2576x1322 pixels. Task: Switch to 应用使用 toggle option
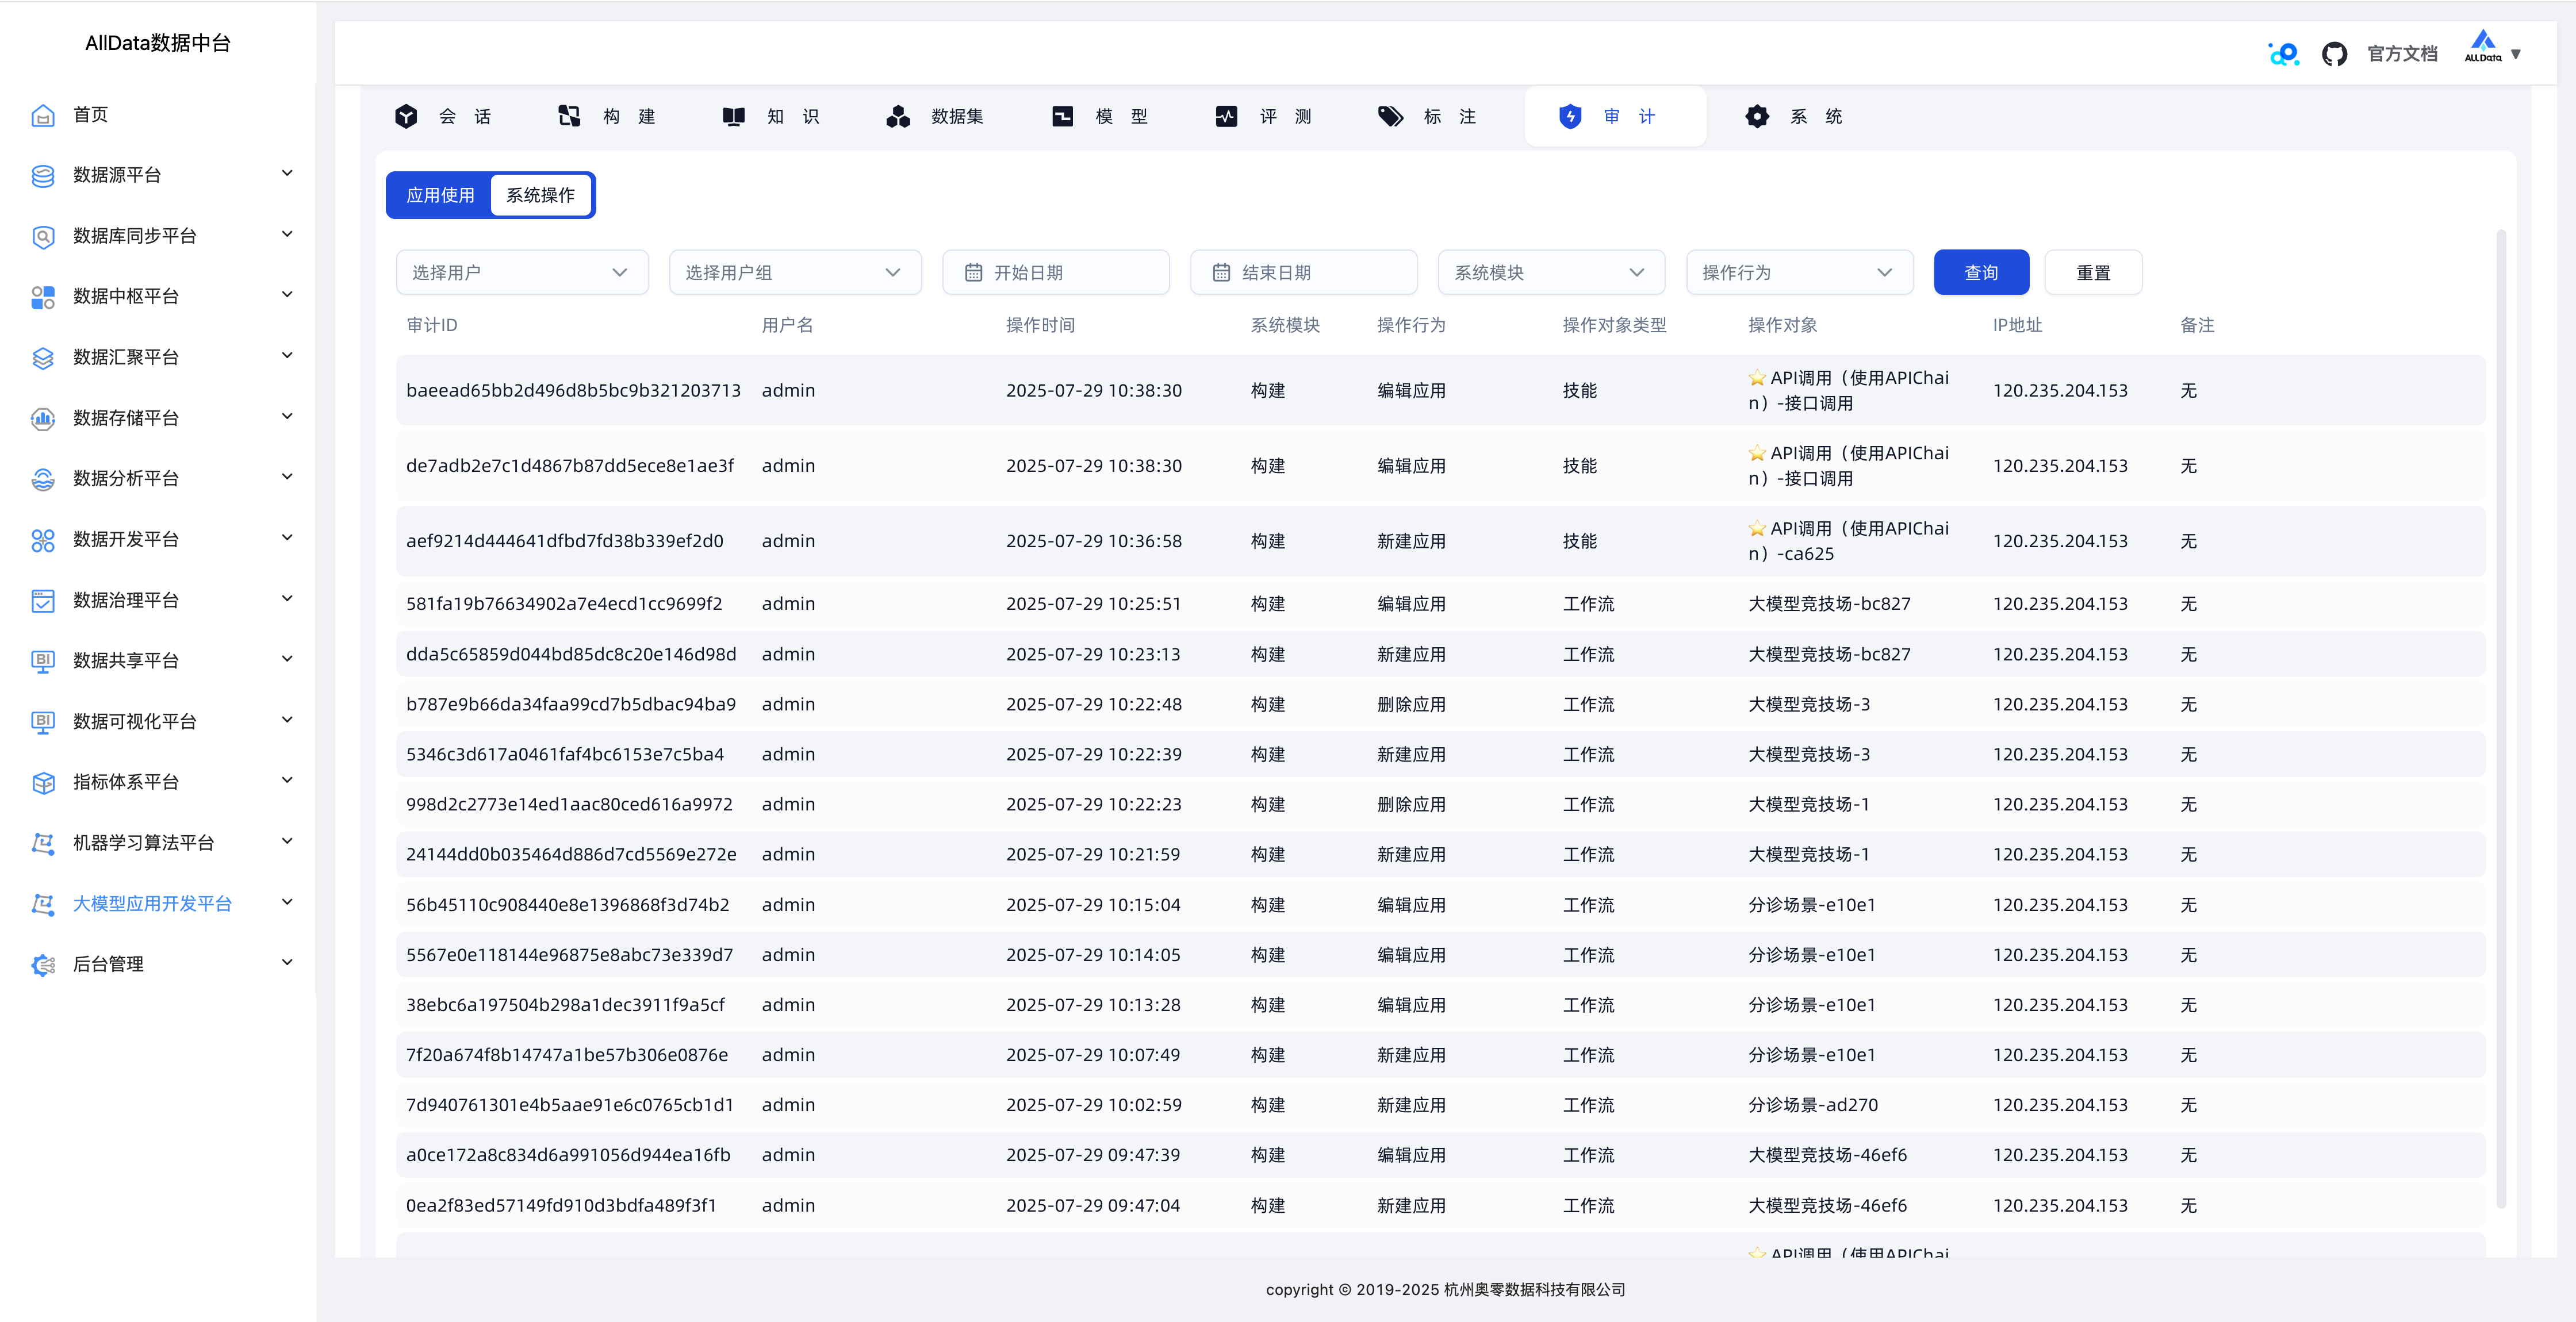[x=440, y=195]
